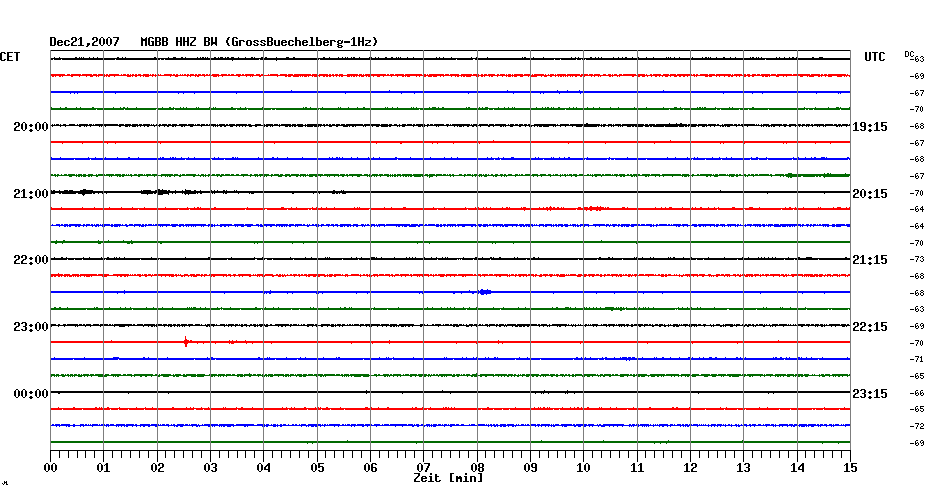Click minute label 08 on time axis
This screenshot has width=930, height=494.
[477, 468]
